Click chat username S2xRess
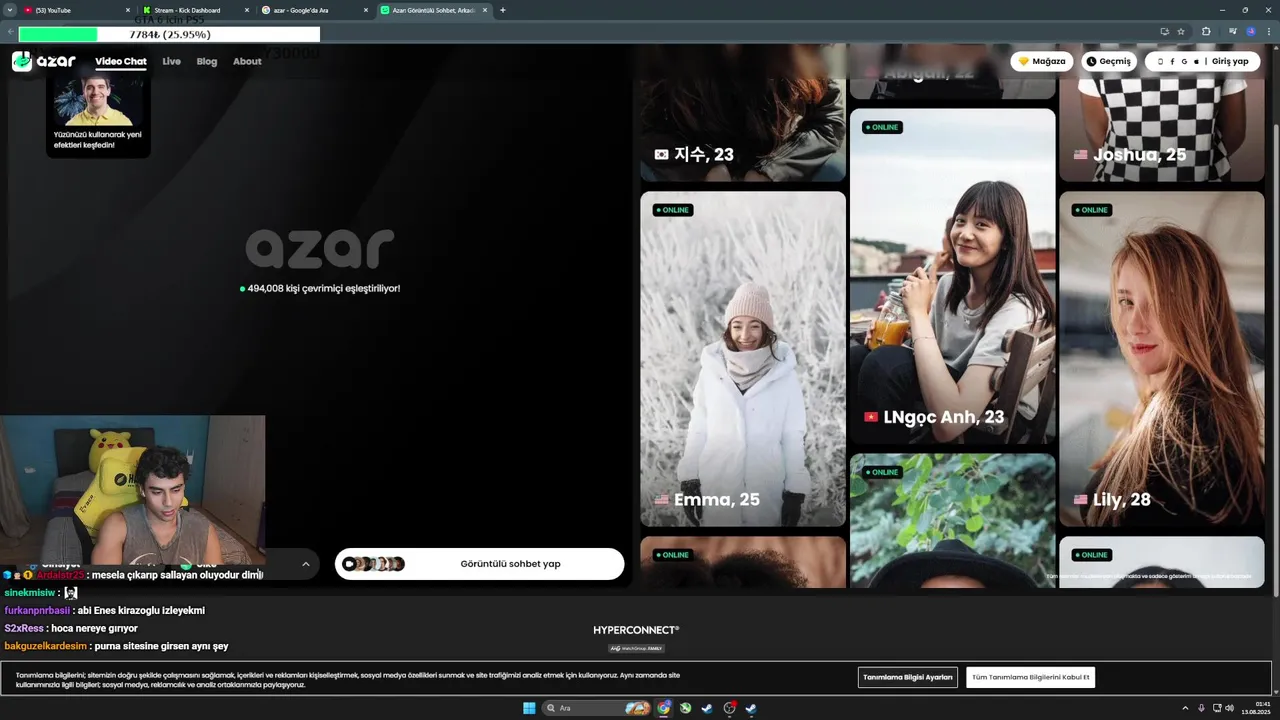This screenshot has height=720, width=1280. [x=24, y=629]
